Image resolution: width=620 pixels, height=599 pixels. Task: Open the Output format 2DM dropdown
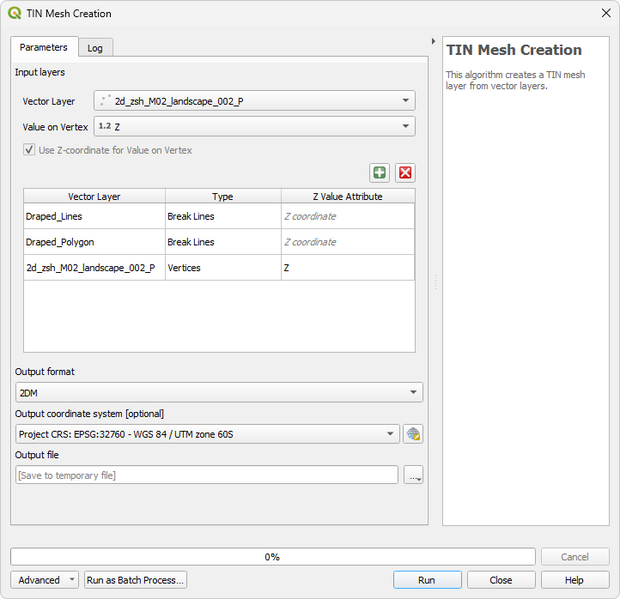click(x=219, y=393)
